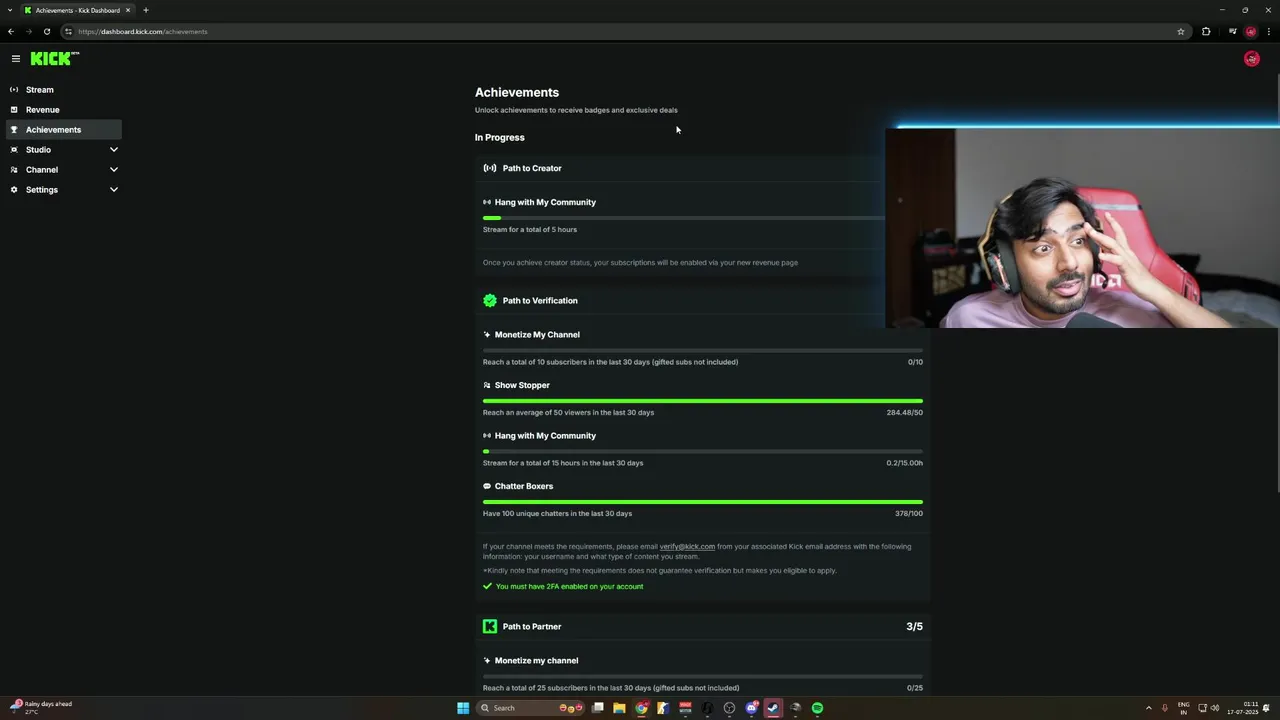The height and width of the screenshot is (720, 1280).
Task: Click the Channel icon in sidebar
Action: 14,170
